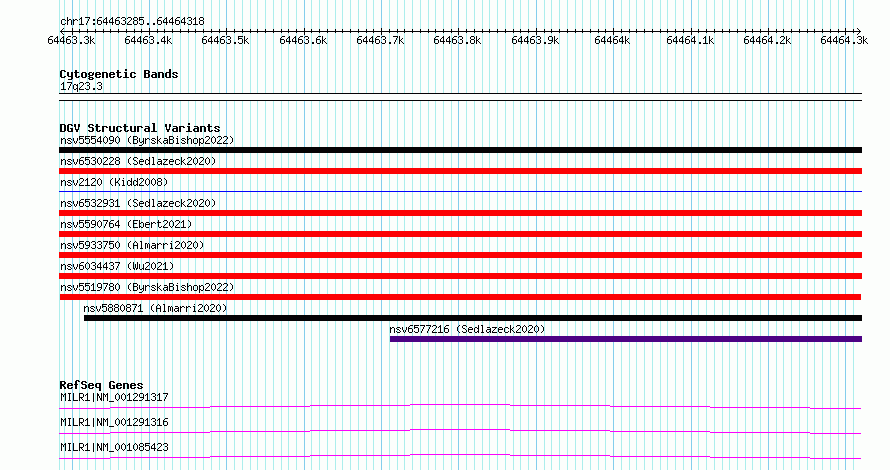Click the black bar of nsv5554090
The width and height of the screenshot is (890, 470).
[460, 150]
